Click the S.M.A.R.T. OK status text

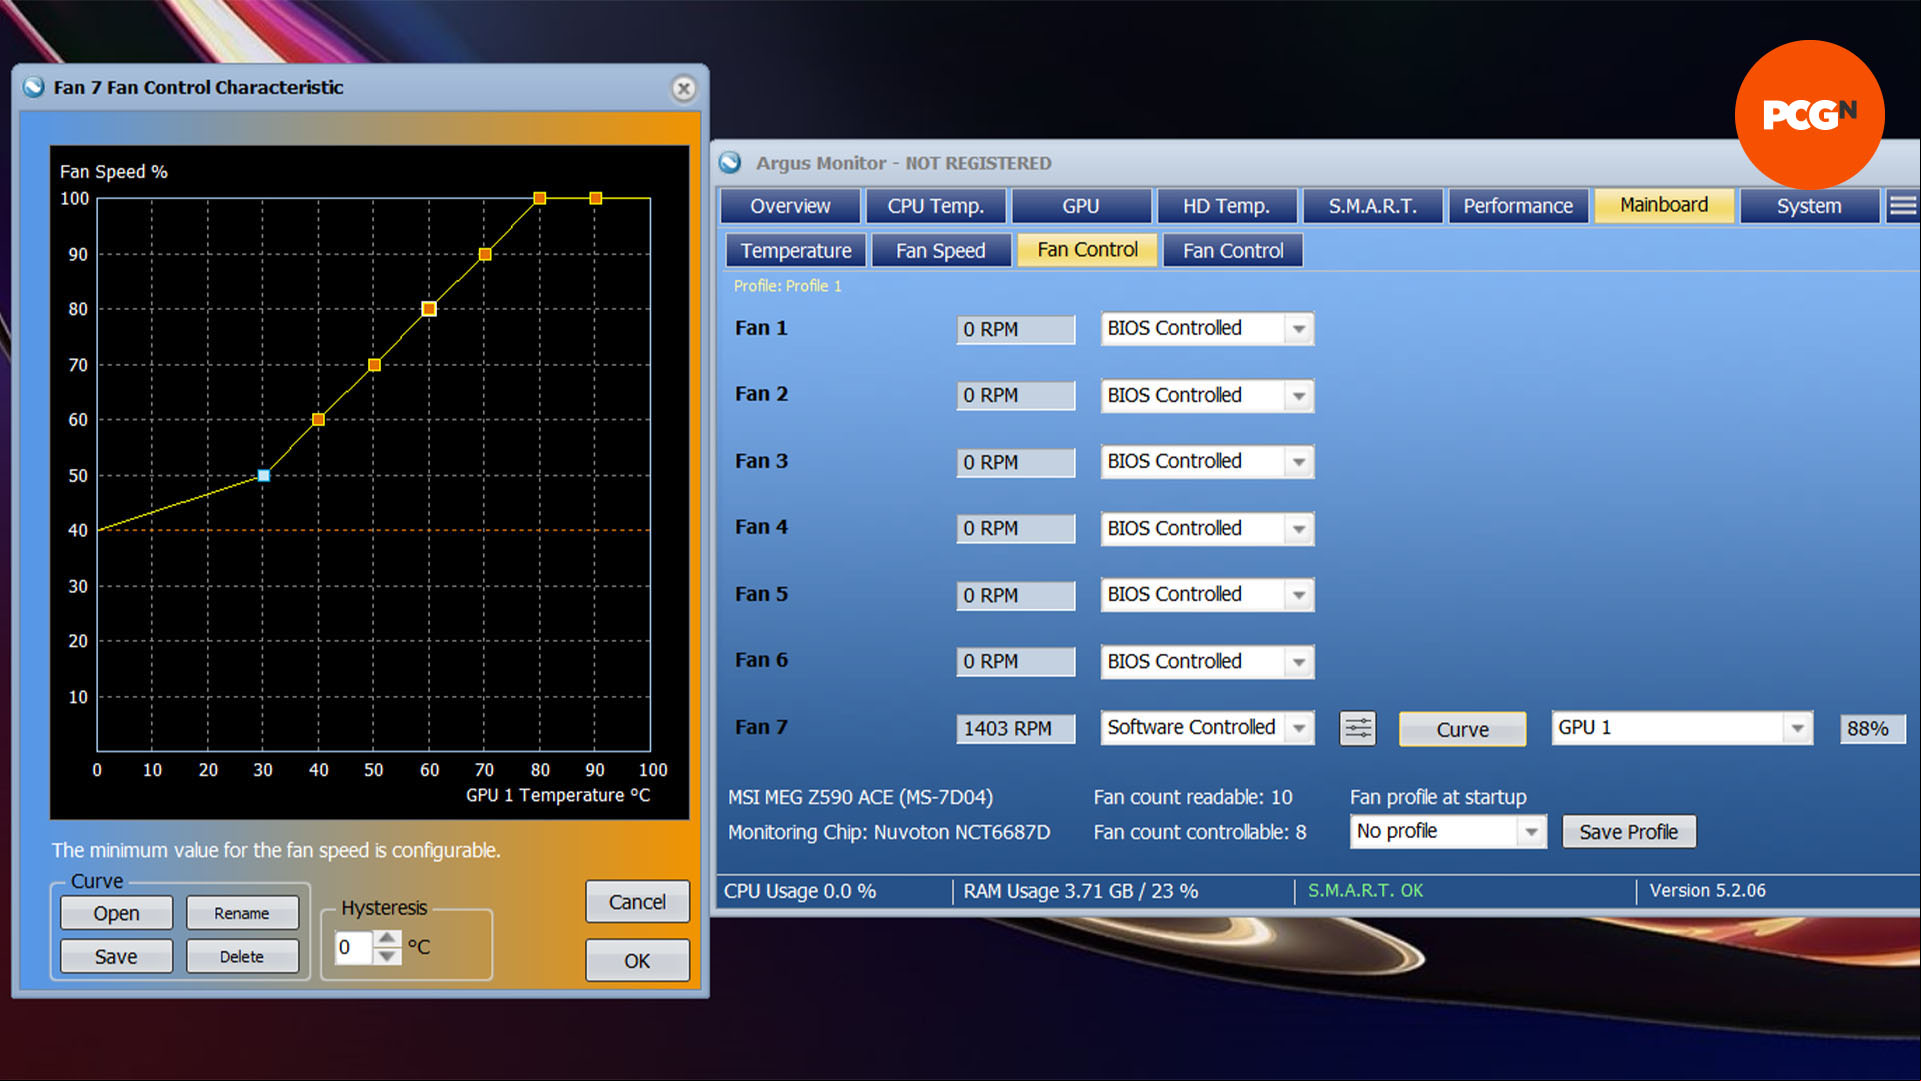coord(1365,891)
